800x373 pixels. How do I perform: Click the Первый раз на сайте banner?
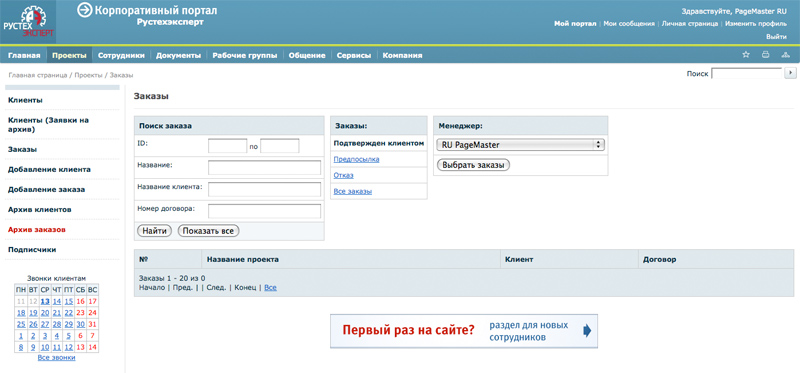(464, 331)
